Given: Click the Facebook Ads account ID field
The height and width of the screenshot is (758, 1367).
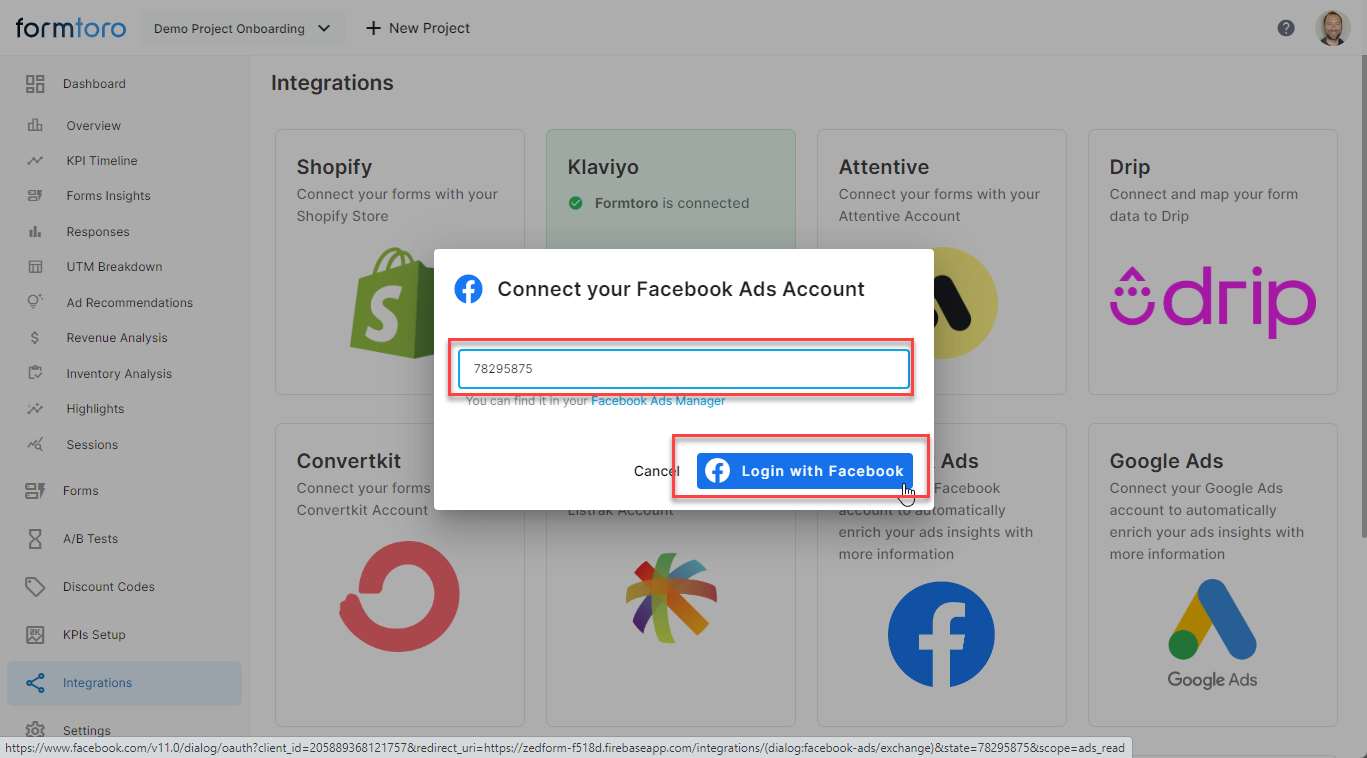Looking at the screenshot, I should (684, 369).
